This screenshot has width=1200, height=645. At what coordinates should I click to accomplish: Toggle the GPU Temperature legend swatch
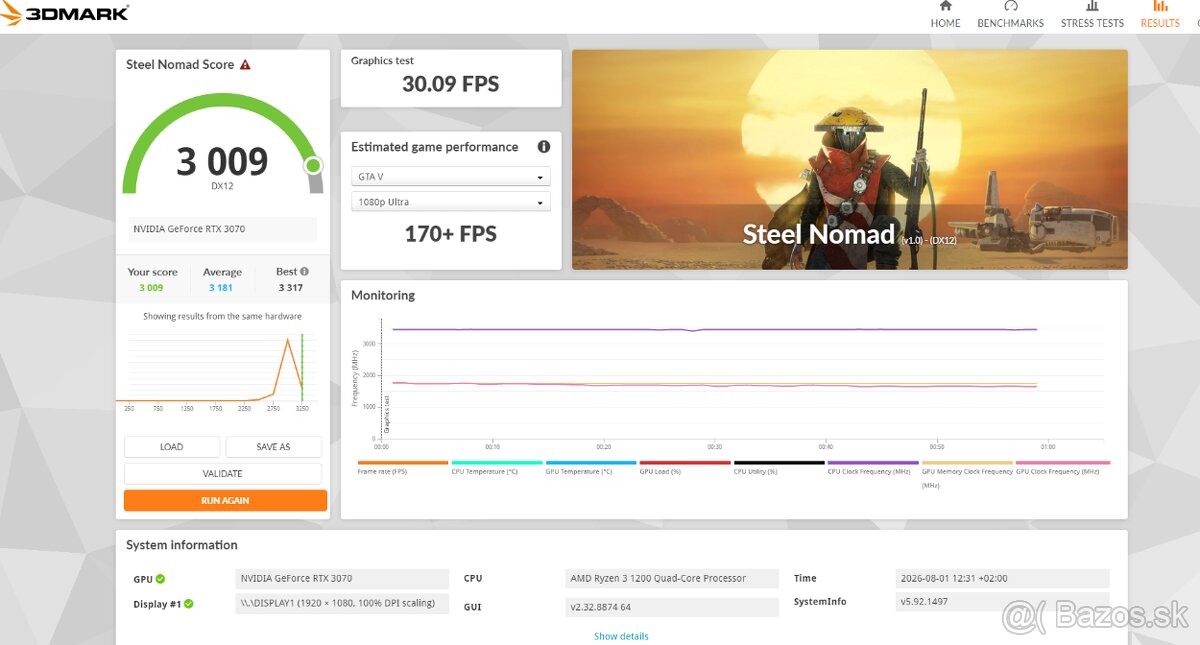(591, 463)
